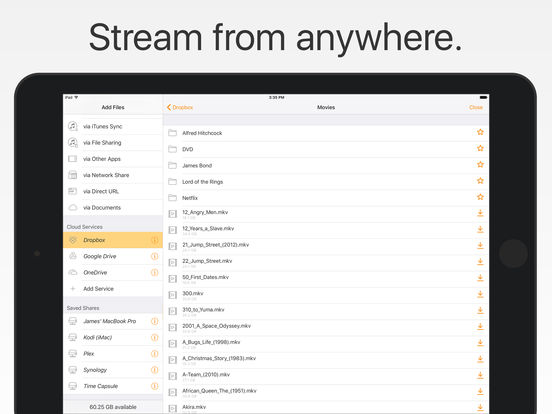Tap download icon for 300.mkv

480,294
